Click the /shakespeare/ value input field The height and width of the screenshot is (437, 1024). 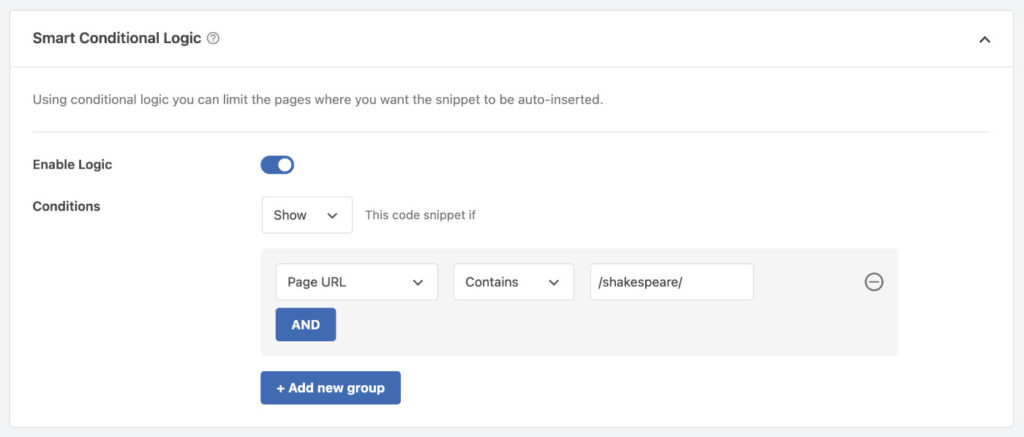[x=671, y=282]
